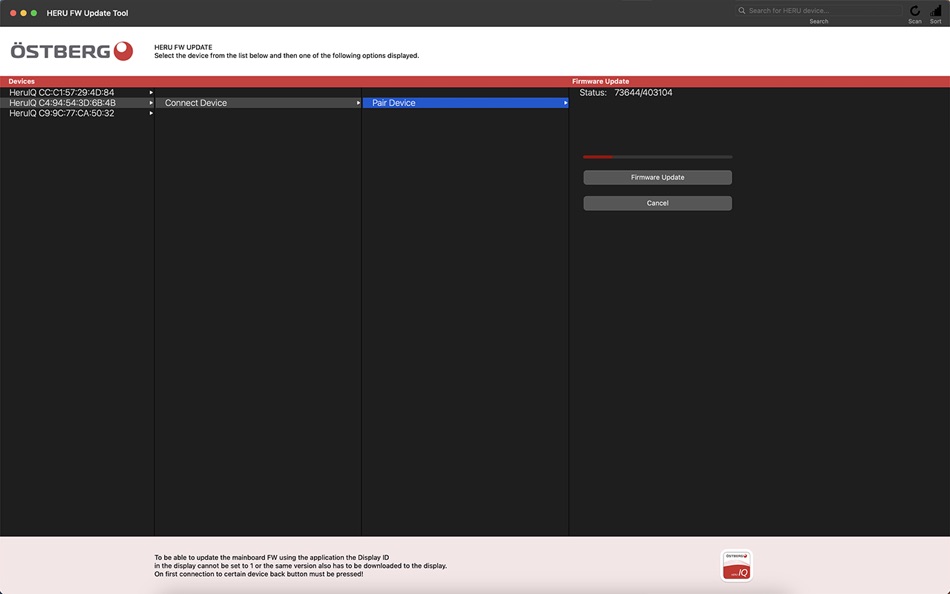
Task: Close the window with red button
Action: pyautogui.click(x=13, y=13)
